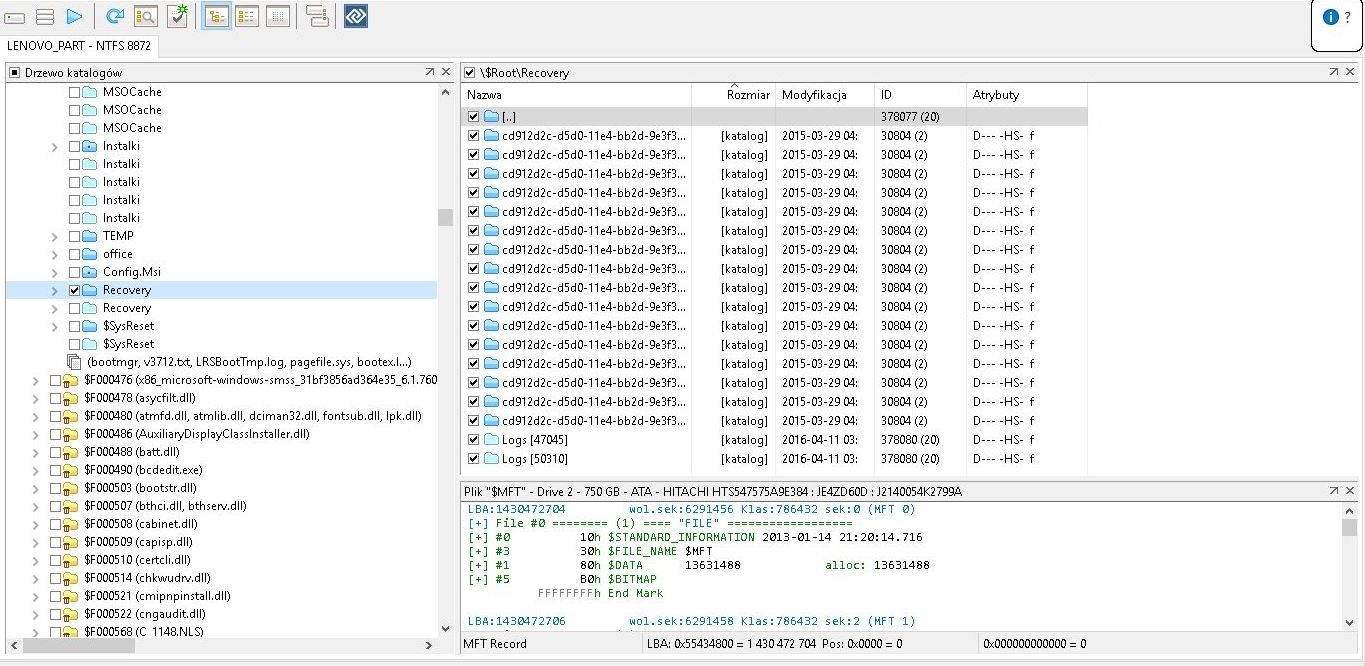This screenshot has width=1365, height=666.
Task: Select the $F000508 (cabinet.dll) tree entry
Action: tap(140, 524)
